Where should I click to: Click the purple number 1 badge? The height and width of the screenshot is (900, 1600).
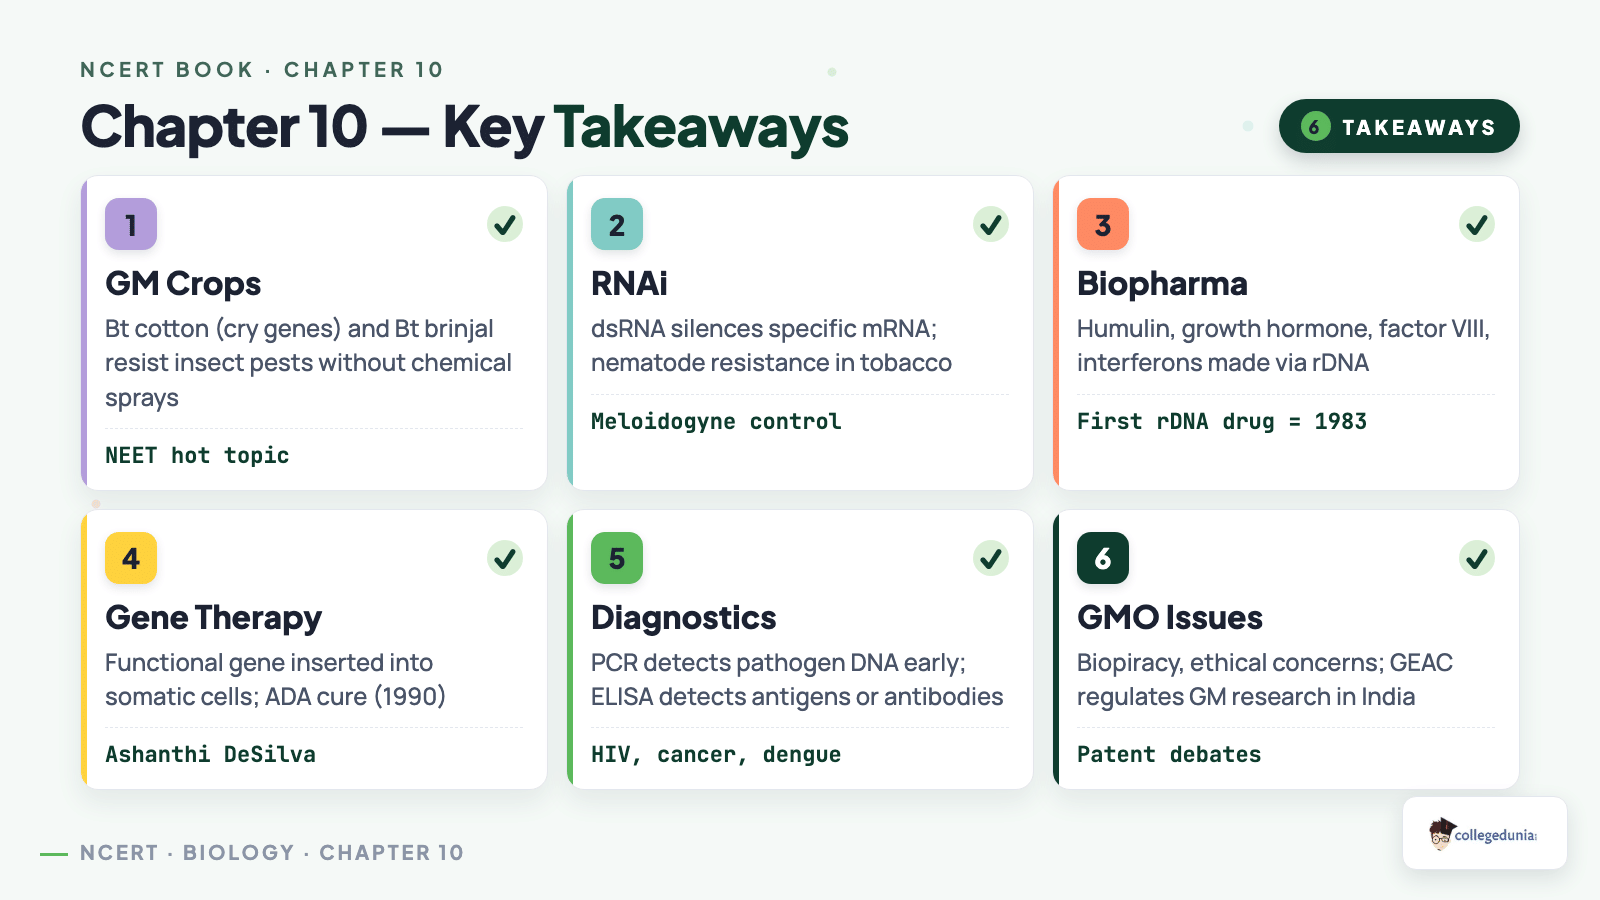pos(131,224)
